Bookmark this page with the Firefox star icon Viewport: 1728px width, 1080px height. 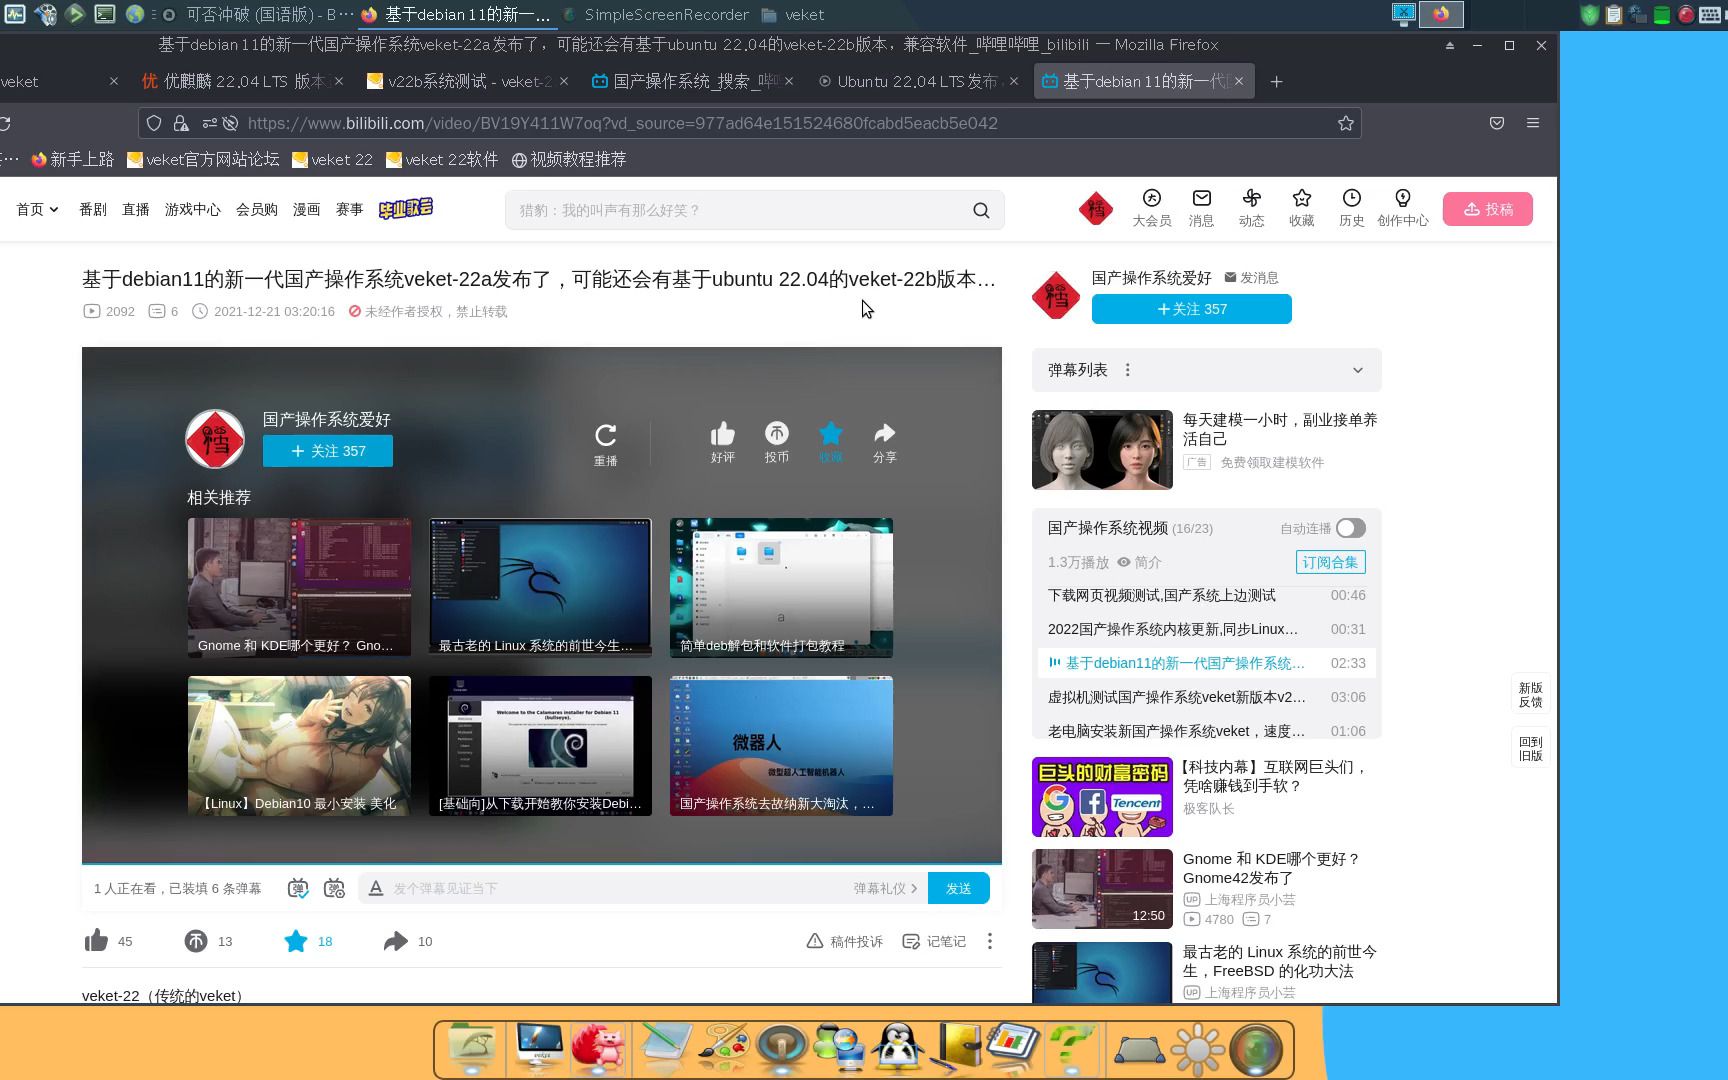pos(1345,123)
